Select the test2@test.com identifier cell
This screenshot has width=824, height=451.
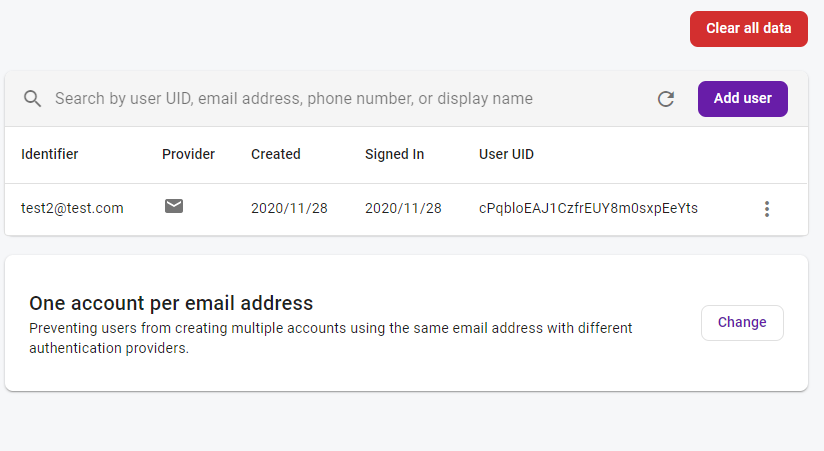coord(72,208)
